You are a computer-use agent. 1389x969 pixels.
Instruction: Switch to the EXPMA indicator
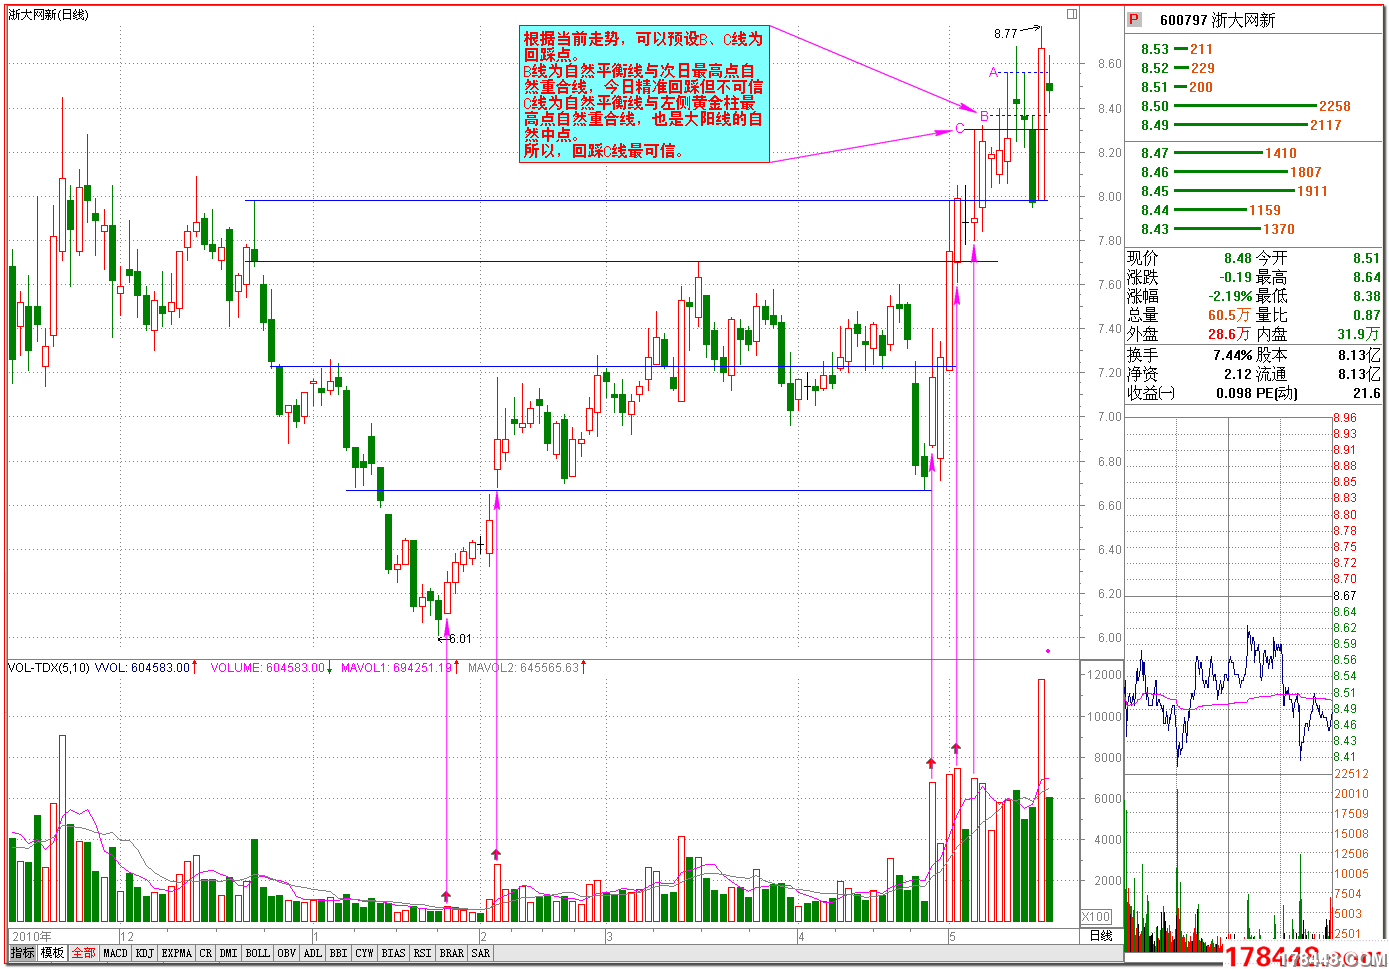point(177,953)
